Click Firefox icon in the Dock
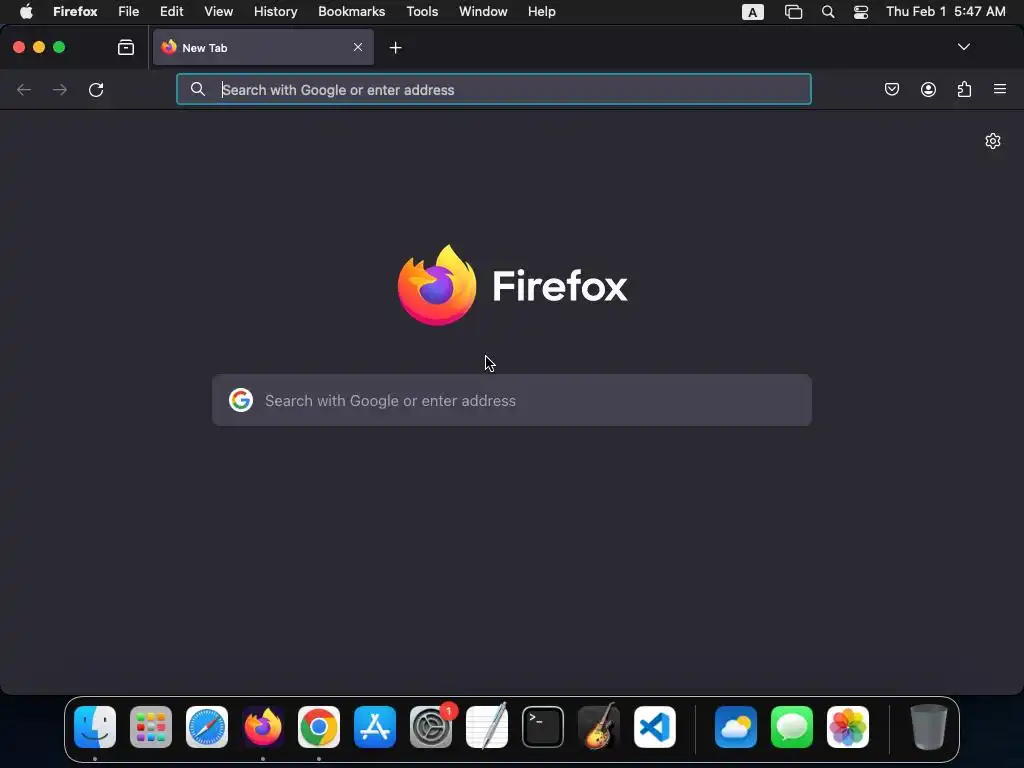The height and width of the screenshot is (768, 1024). pos(263,727)
